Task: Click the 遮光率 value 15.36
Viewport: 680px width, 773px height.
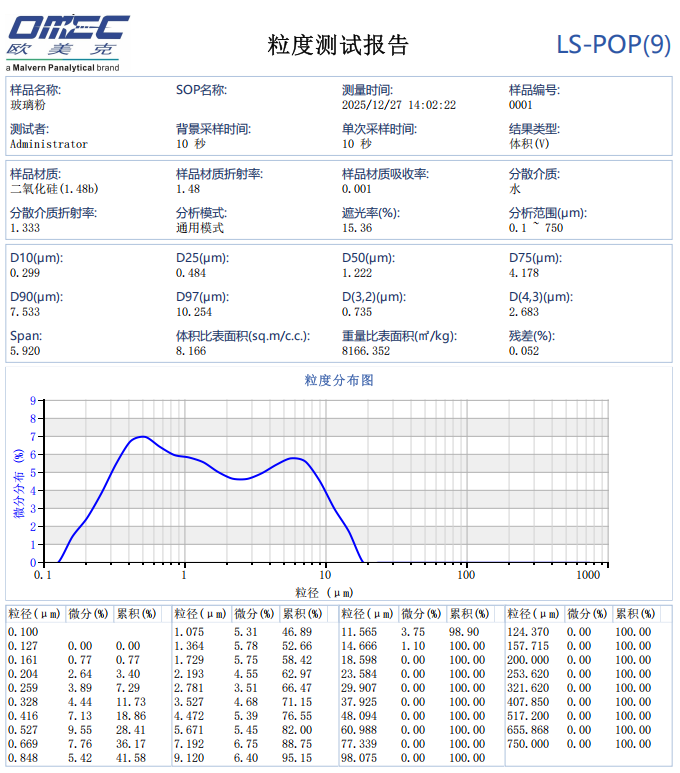Action: tap(357, 228)
